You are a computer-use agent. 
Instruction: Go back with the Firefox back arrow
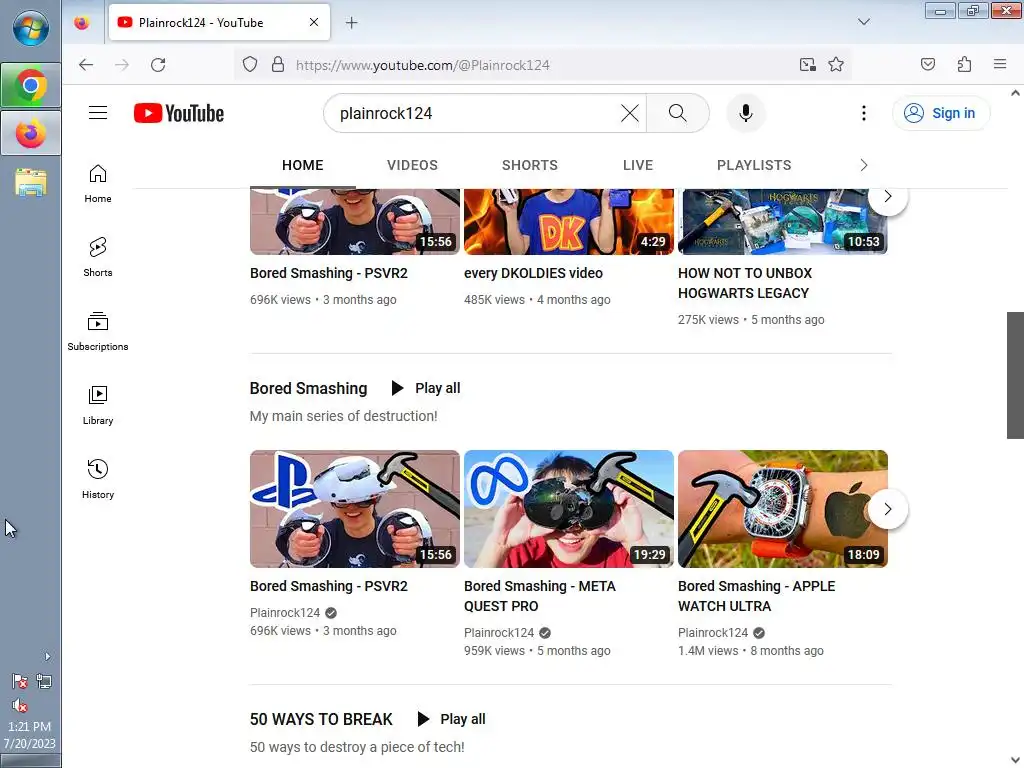86,65
